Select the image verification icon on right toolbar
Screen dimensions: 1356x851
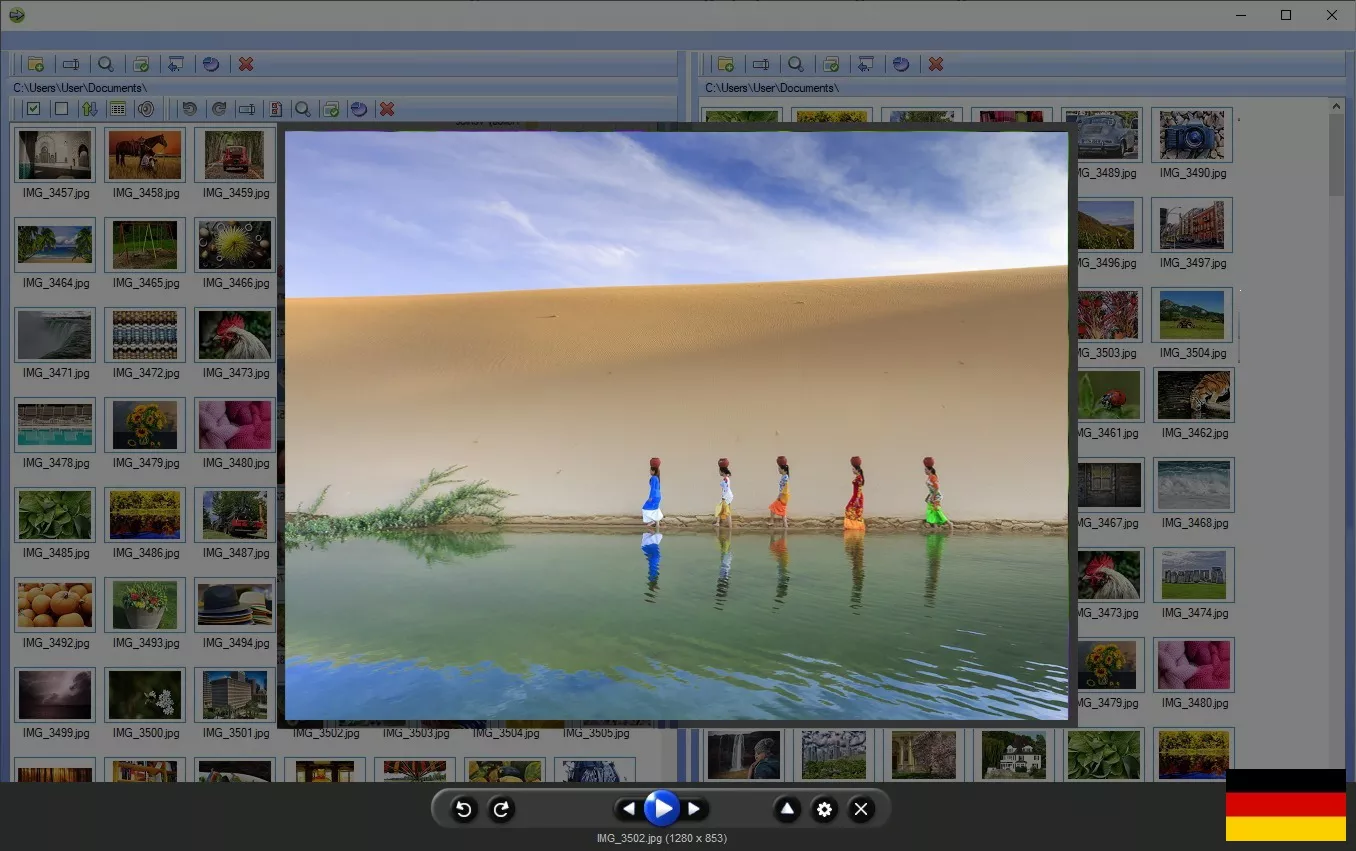pos(831,64)
